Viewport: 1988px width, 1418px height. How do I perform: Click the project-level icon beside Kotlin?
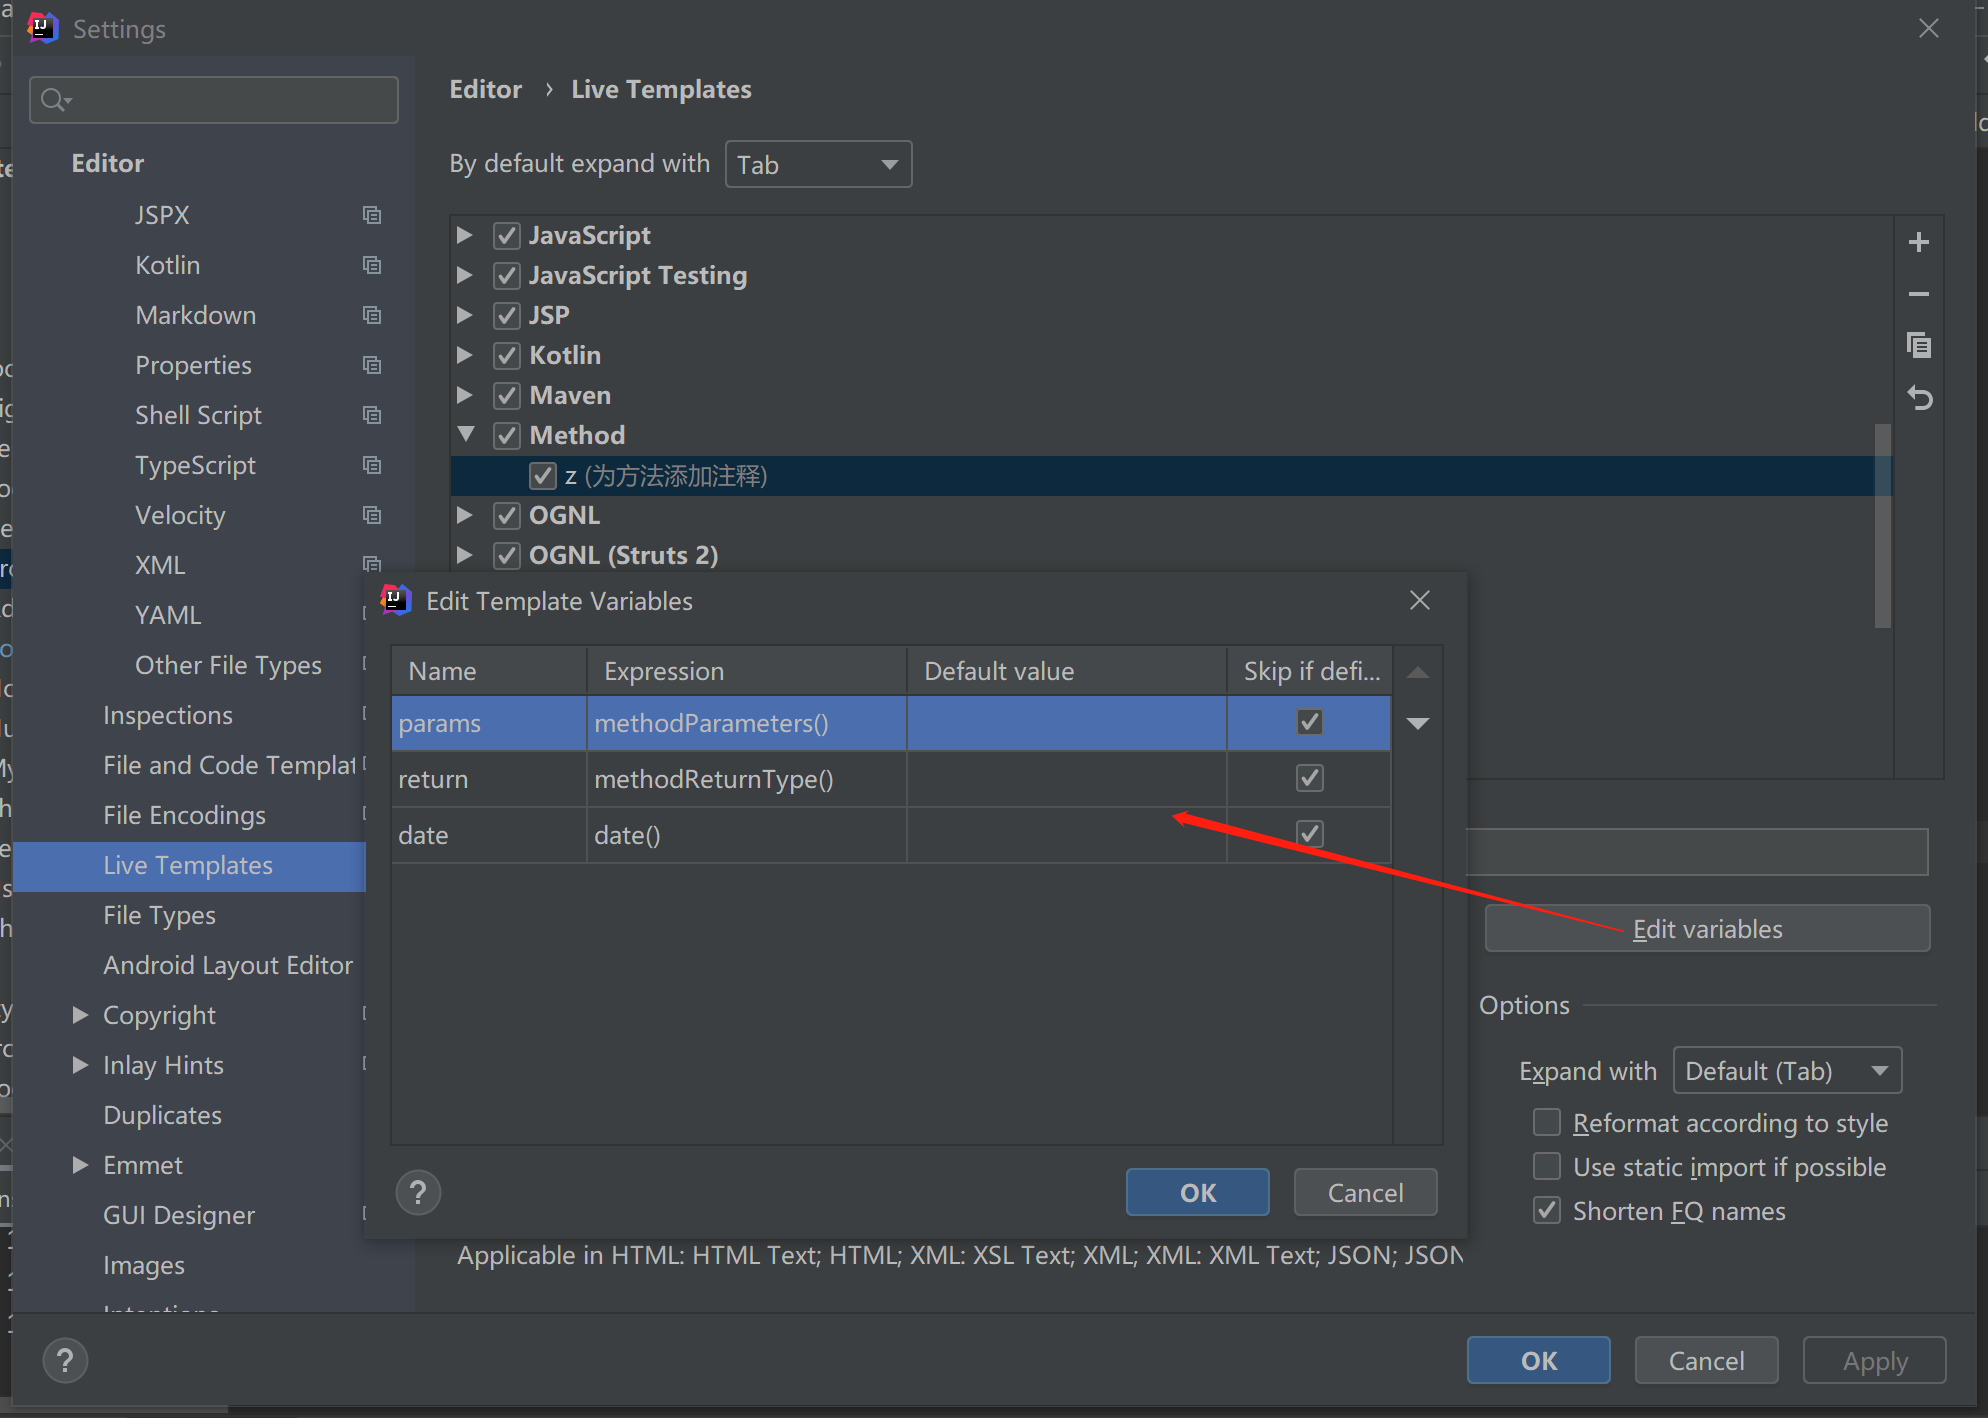click(372, 265)
